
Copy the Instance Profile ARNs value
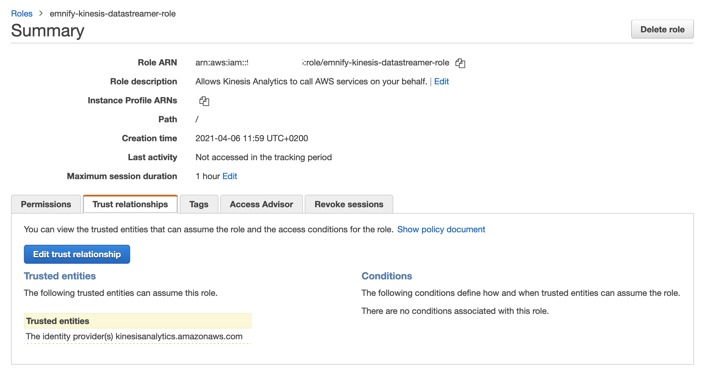coord(204,101)
